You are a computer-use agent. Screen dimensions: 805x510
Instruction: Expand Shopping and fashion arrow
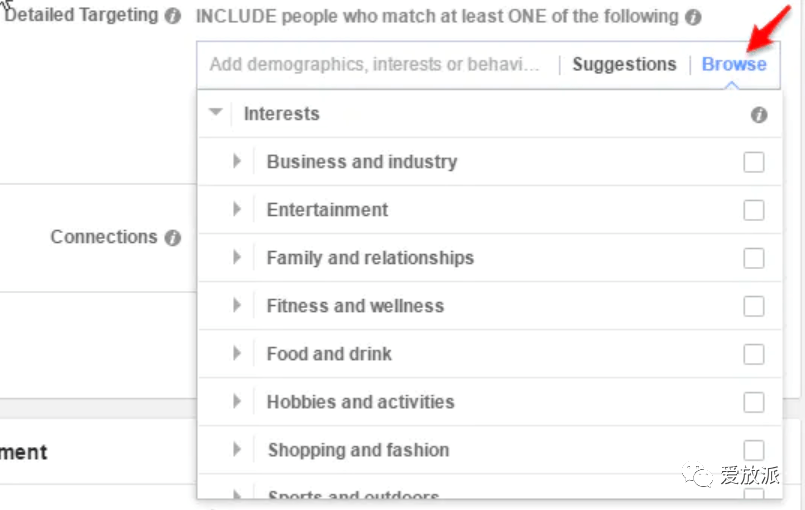pyautogui.click(x=237, y=449)
